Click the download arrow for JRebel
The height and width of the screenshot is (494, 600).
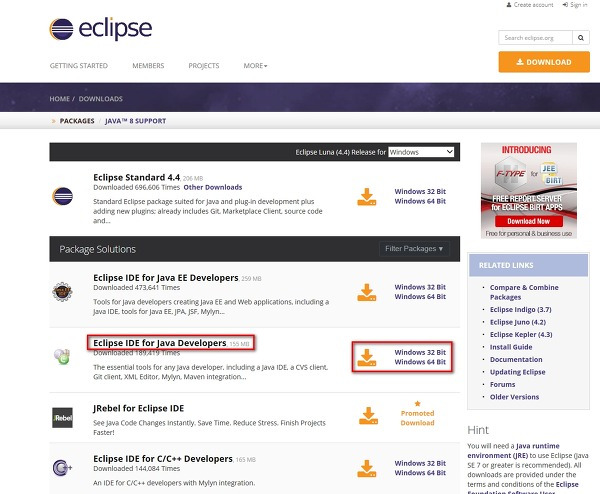point(368,416)
